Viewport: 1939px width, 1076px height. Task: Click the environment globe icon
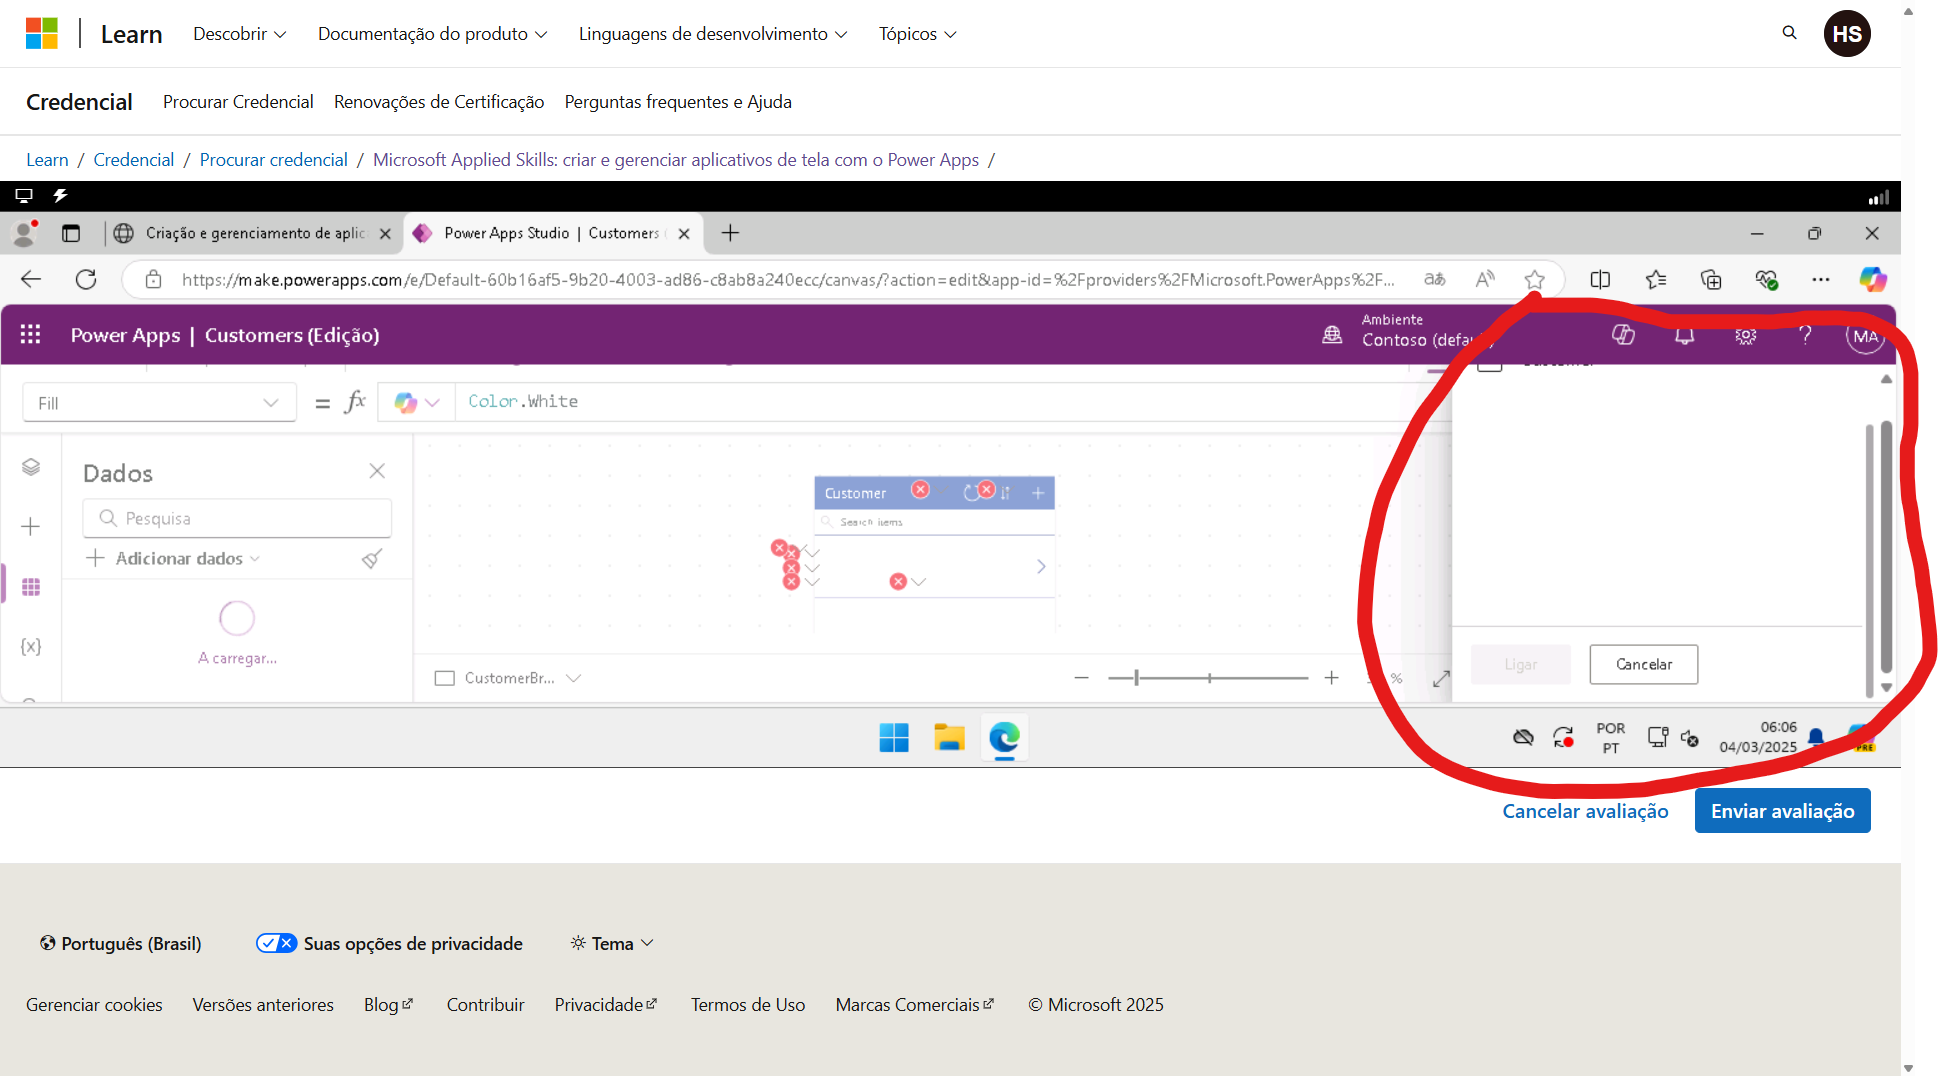(x=1332, y=335)
